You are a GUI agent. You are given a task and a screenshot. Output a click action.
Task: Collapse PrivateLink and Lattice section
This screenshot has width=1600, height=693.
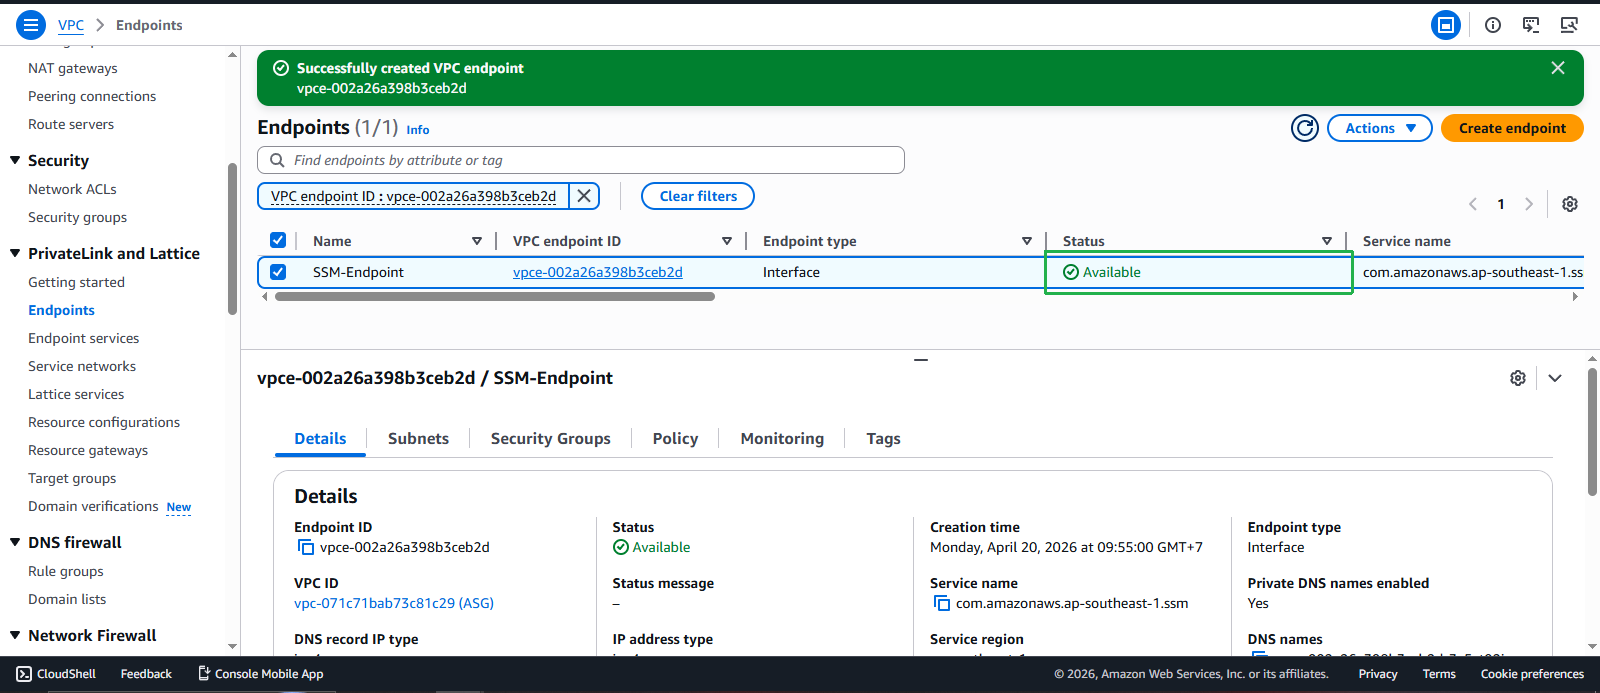(x=15, y=253)
